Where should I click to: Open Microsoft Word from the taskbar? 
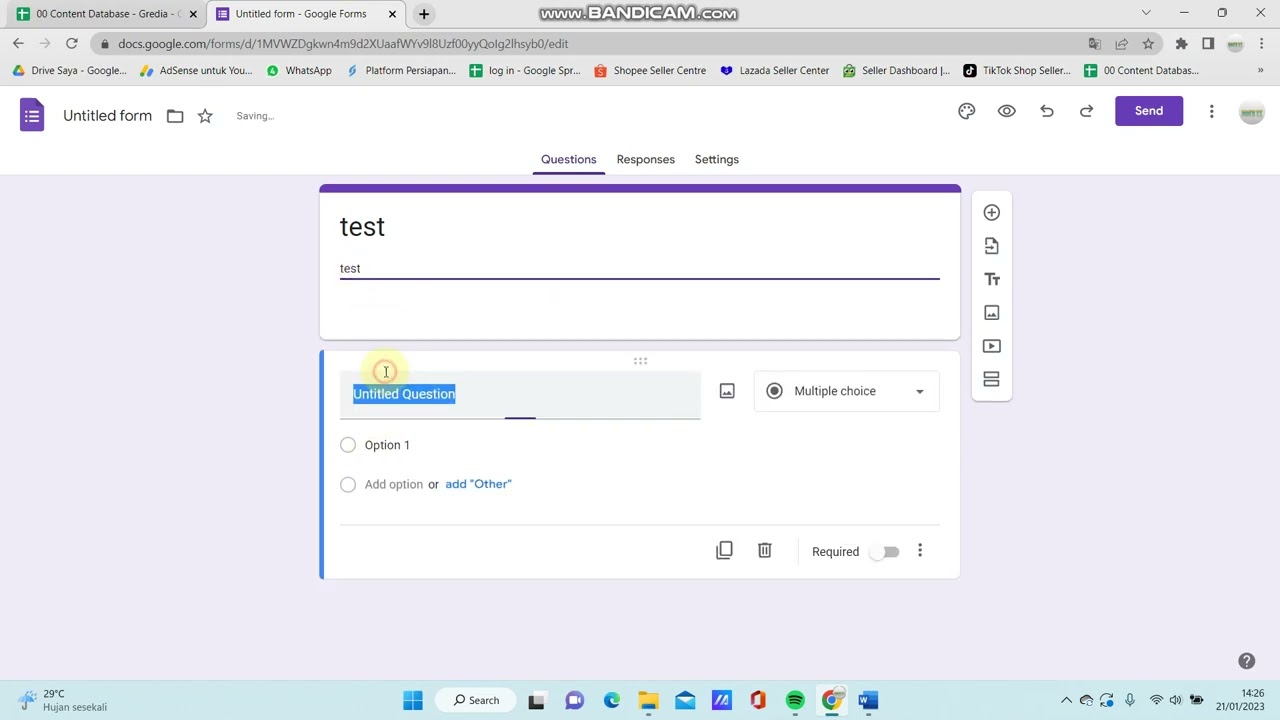[x=867, y=700]
